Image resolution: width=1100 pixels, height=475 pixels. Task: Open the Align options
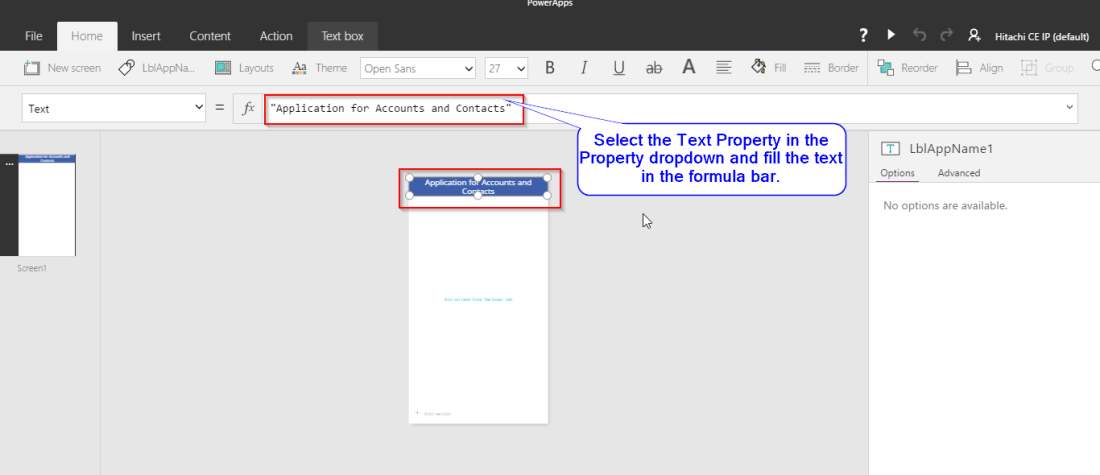tap(979, 68)
